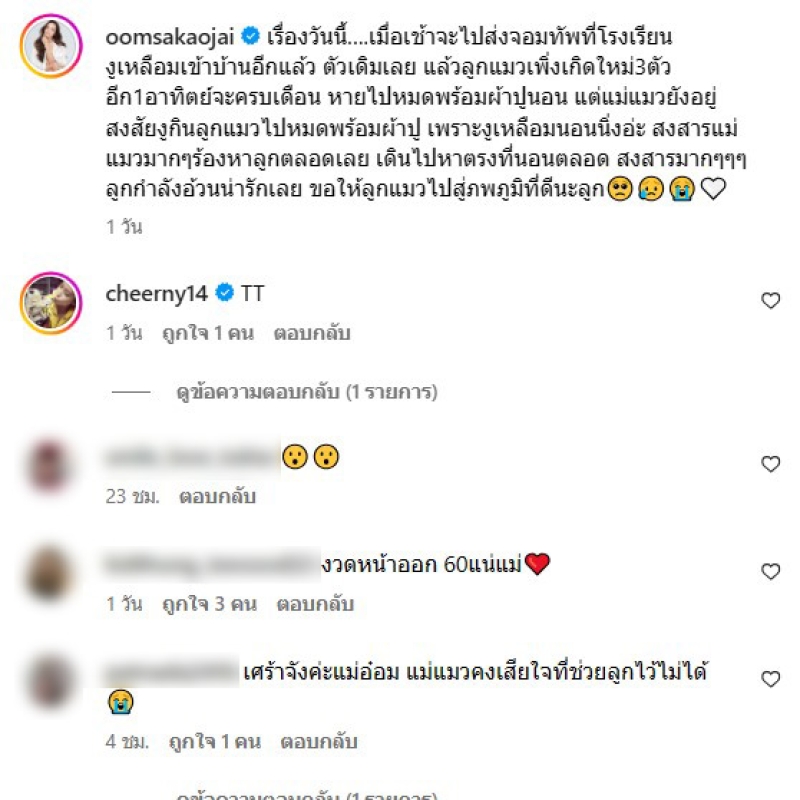Click the cheerny14 username link
Screen dimensions: 800x800
tap(156, 293)
